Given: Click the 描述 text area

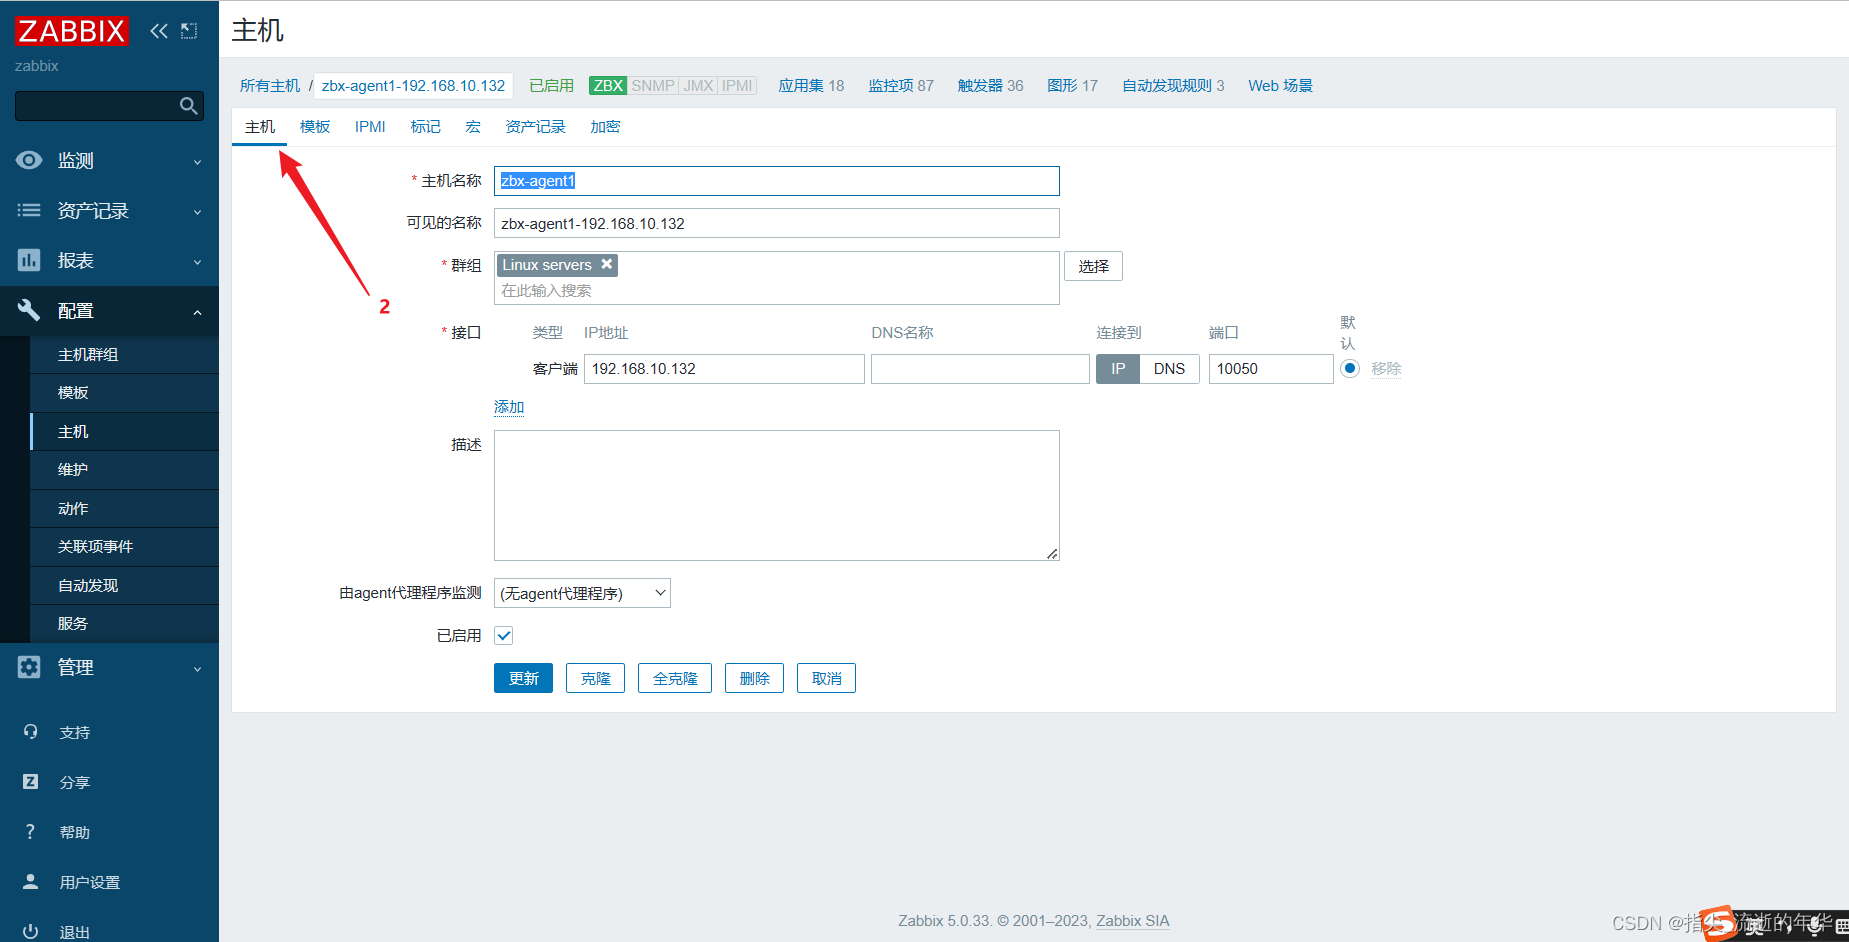Looking at the screenshot, I should (777, 495).
